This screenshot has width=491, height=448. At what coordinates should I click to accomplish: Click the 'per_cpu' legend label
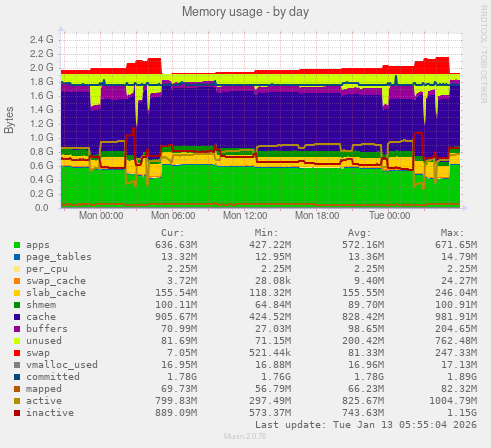click(47, 269)
